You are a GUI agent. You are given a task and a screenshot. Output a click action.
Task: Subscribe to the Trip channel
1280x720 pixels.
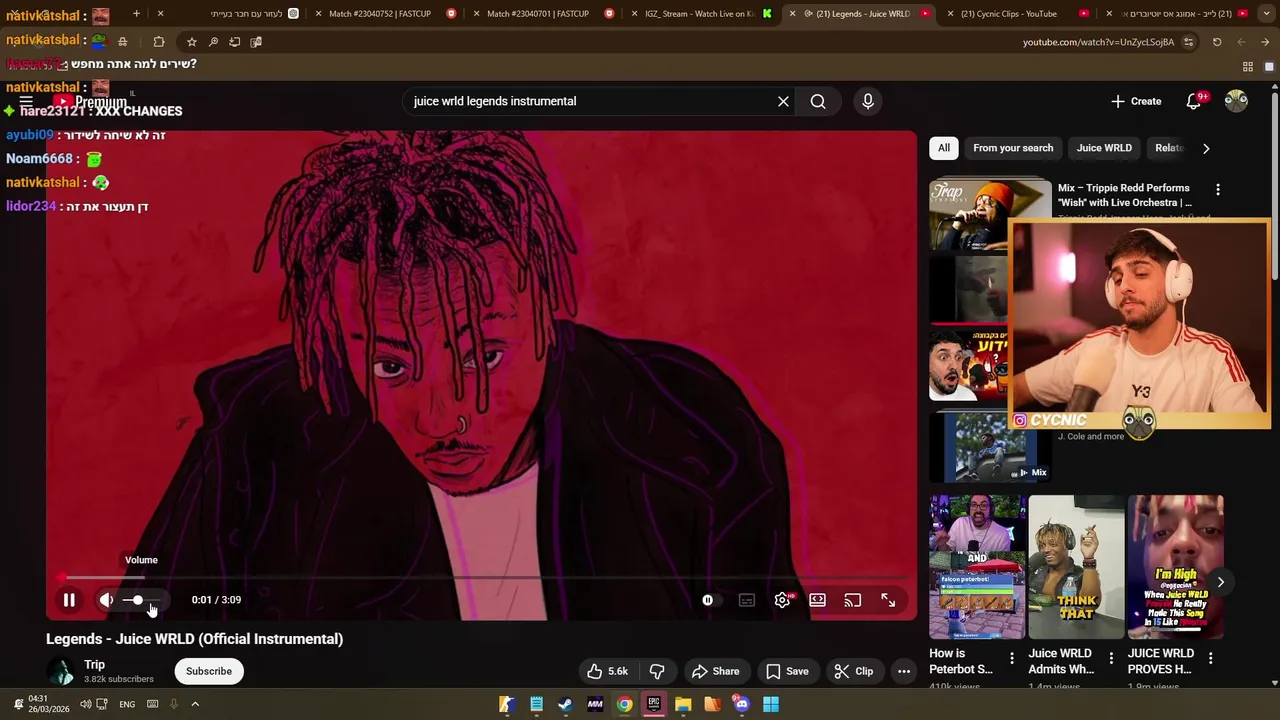[209, 671]
